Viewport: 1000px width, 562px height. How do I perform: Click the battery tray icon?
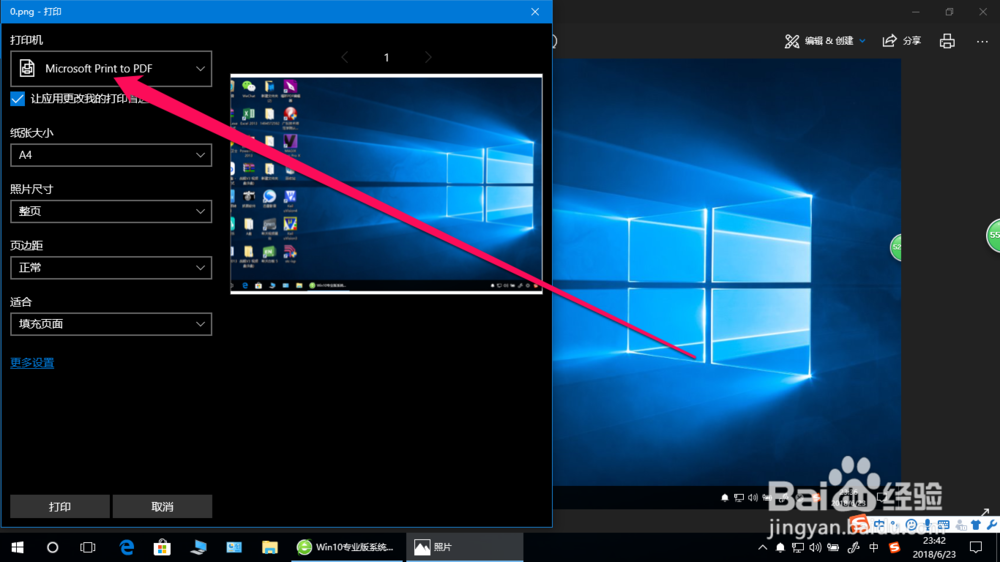coord(833,547)
